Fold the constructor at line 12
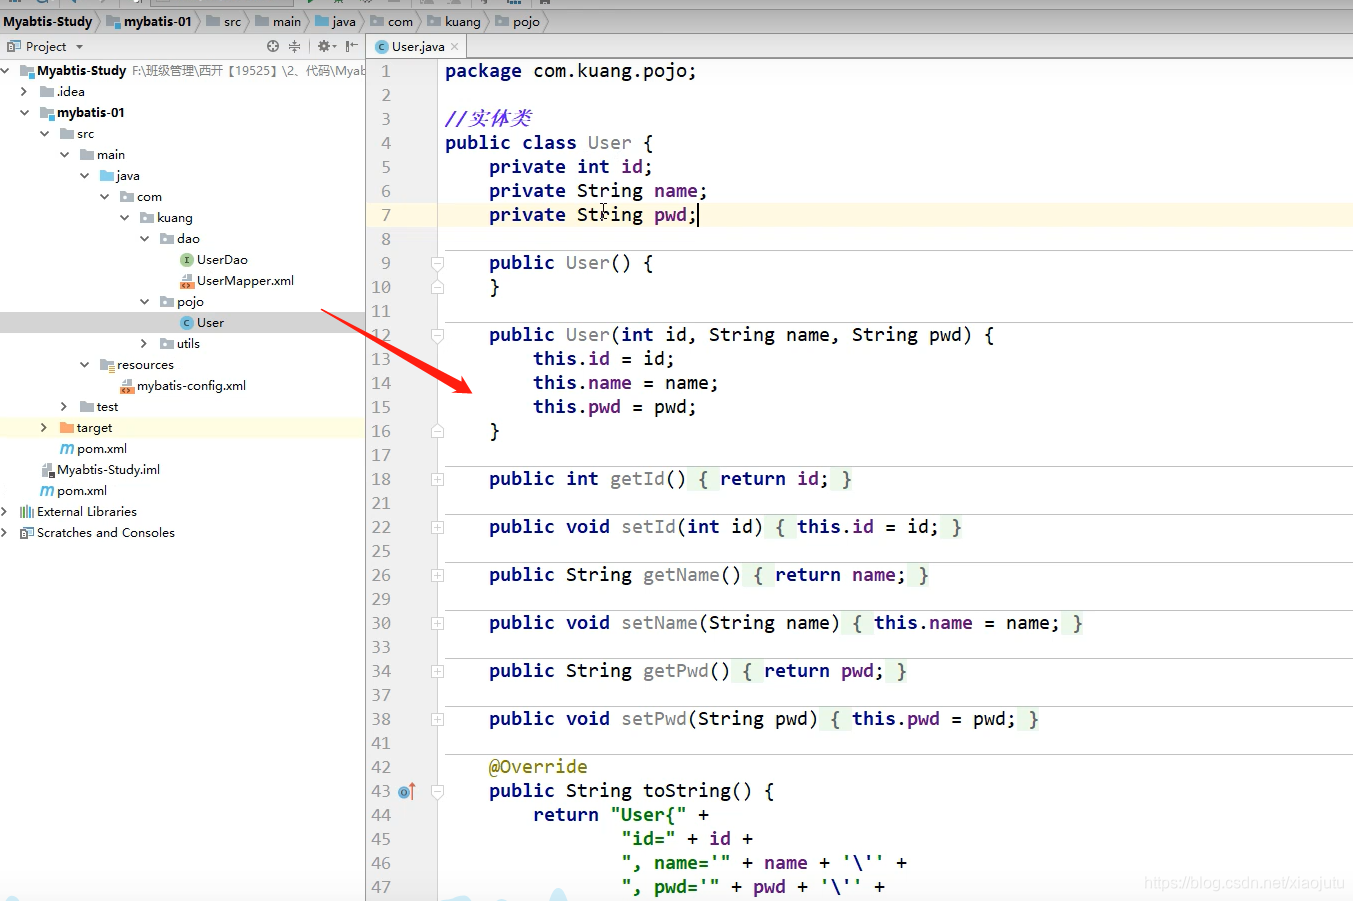This screenshot has width=1353, height=901. (x=437, y=335)
